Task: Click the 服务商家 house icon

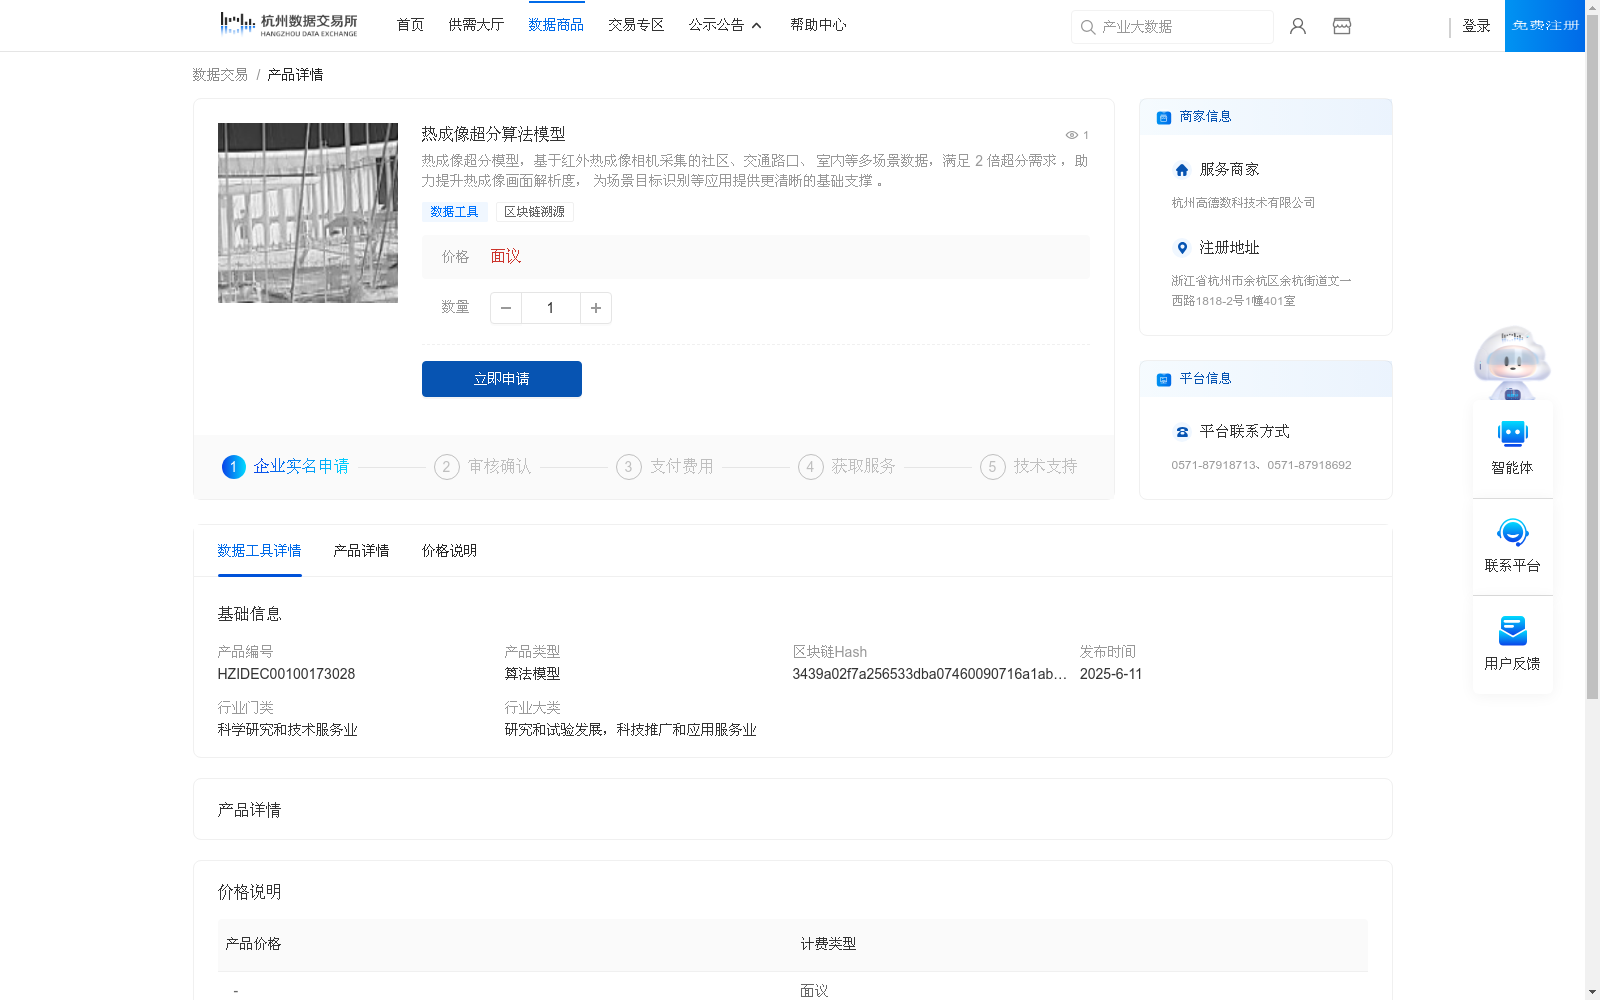Action: pyautogui.click(x=1182, y=170)
